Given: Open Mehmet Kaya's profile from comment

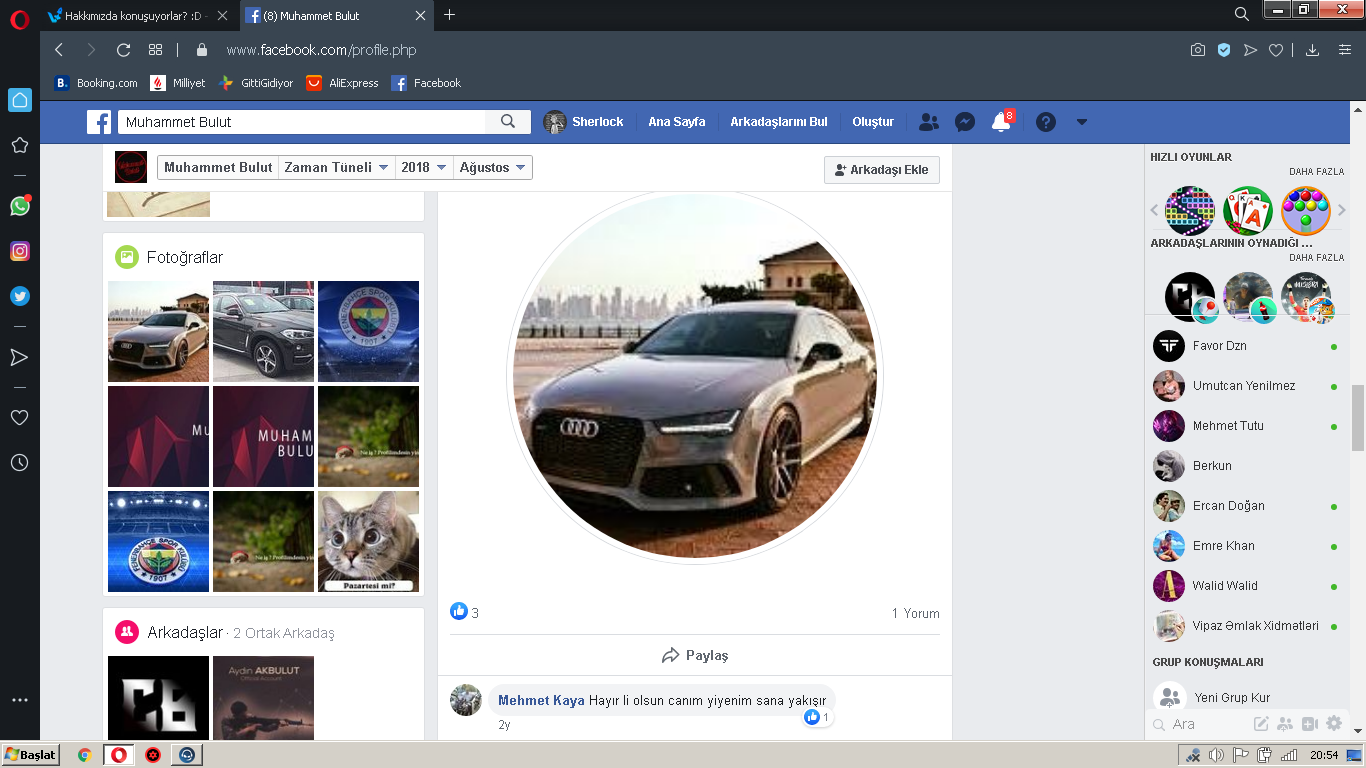Looking at the screenshot, I should 541,700.
